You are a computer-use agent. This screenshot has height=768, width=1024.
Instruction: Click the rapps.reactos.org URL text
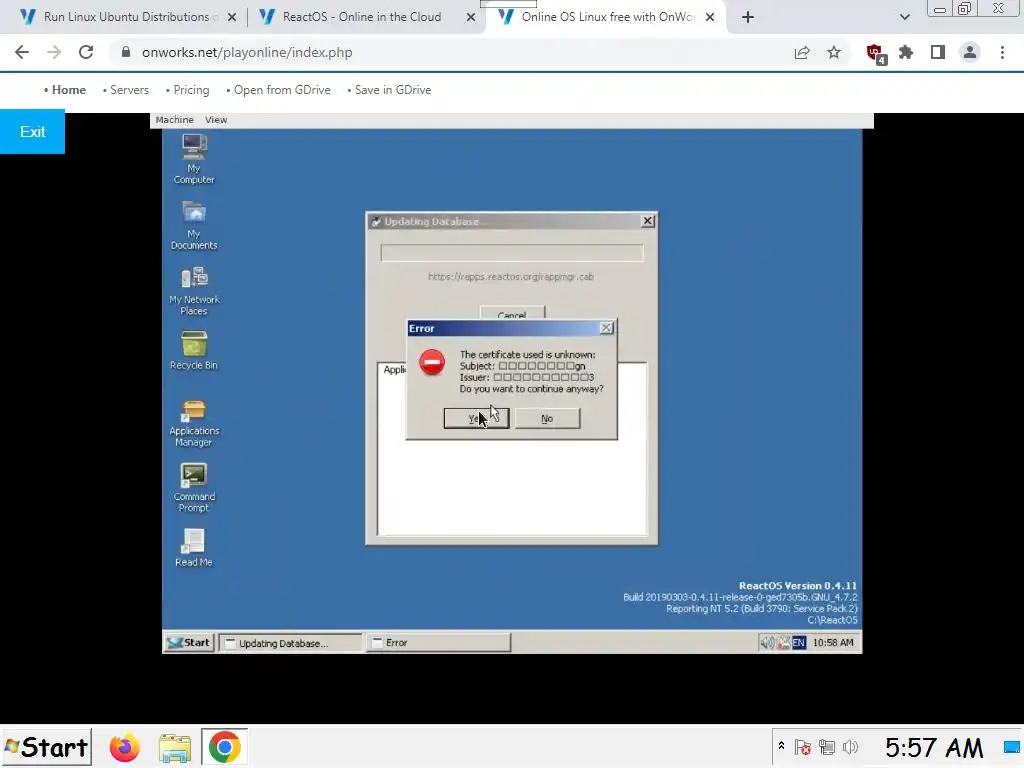click(511, 276)
